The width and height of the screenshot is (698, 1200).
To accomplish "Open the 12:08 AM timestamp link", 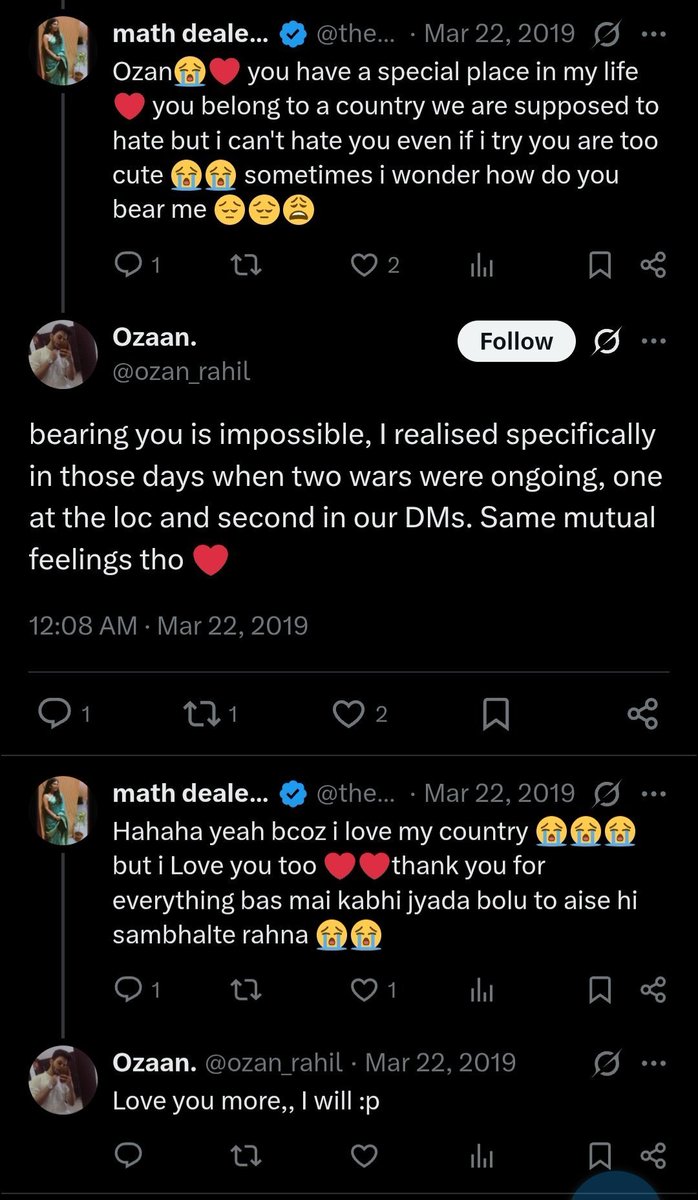I will (x=83, y=626).
